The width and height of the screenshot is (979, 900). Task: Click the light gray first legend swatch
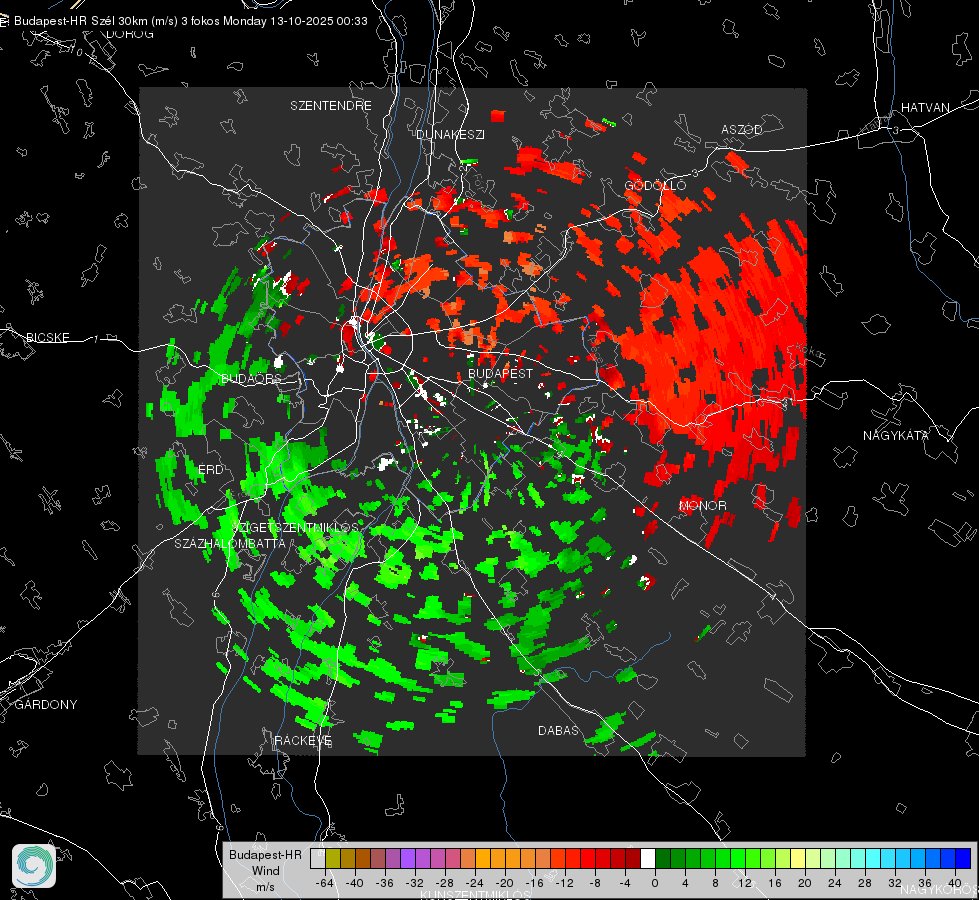tap(317, 859)
